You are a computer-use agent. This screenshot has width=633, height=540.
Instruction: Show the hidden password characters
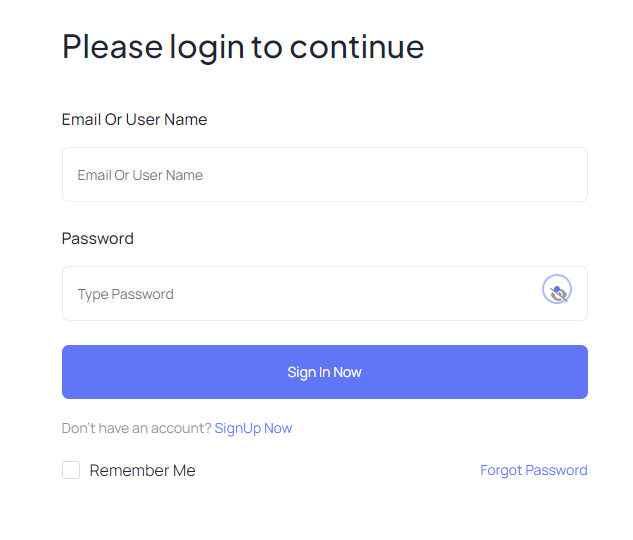click(557, 289)
